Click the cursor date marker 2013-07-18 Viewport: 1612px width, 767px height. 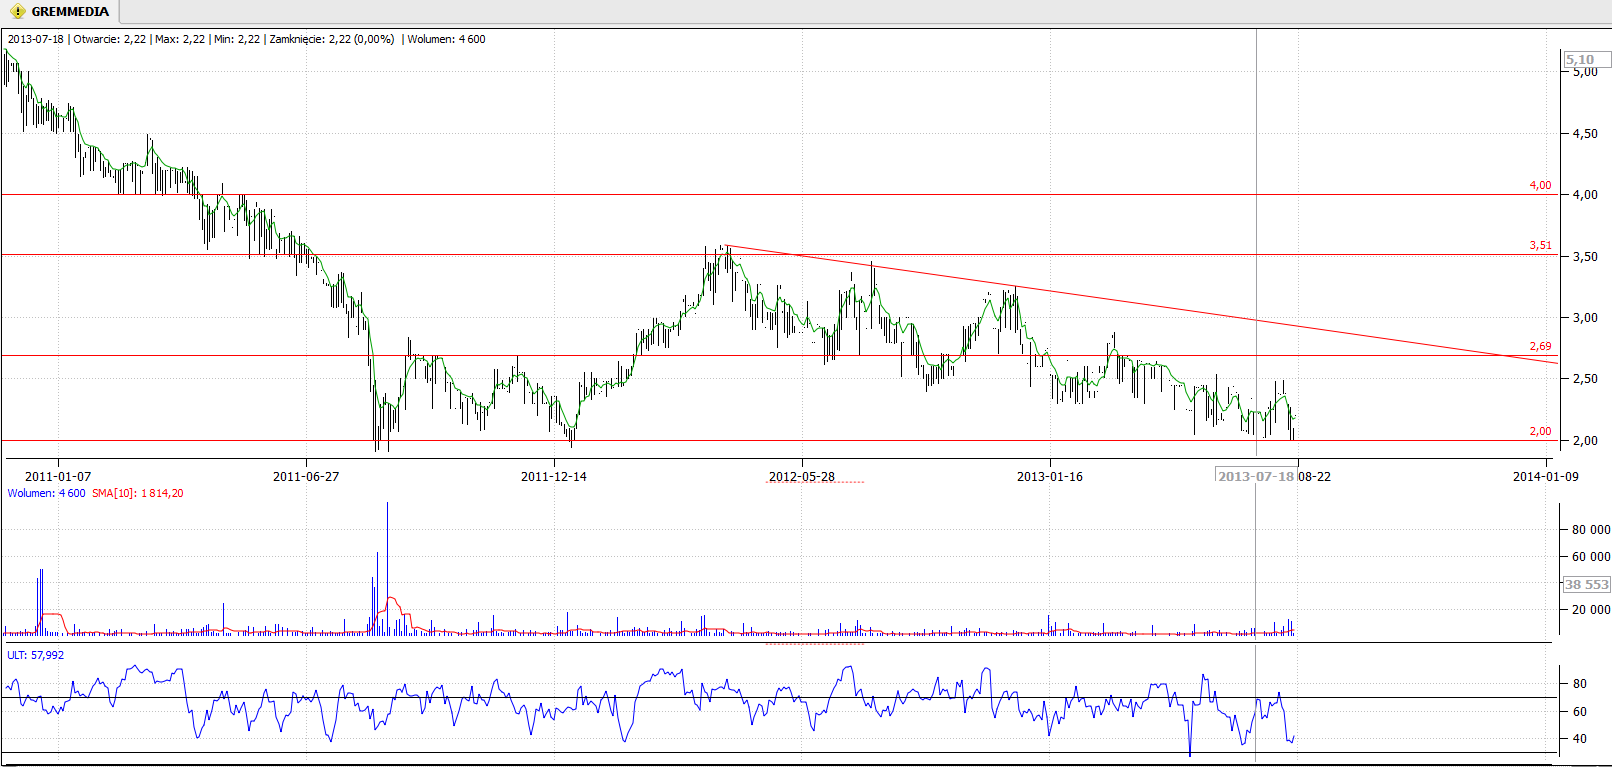click(1256, 476)
